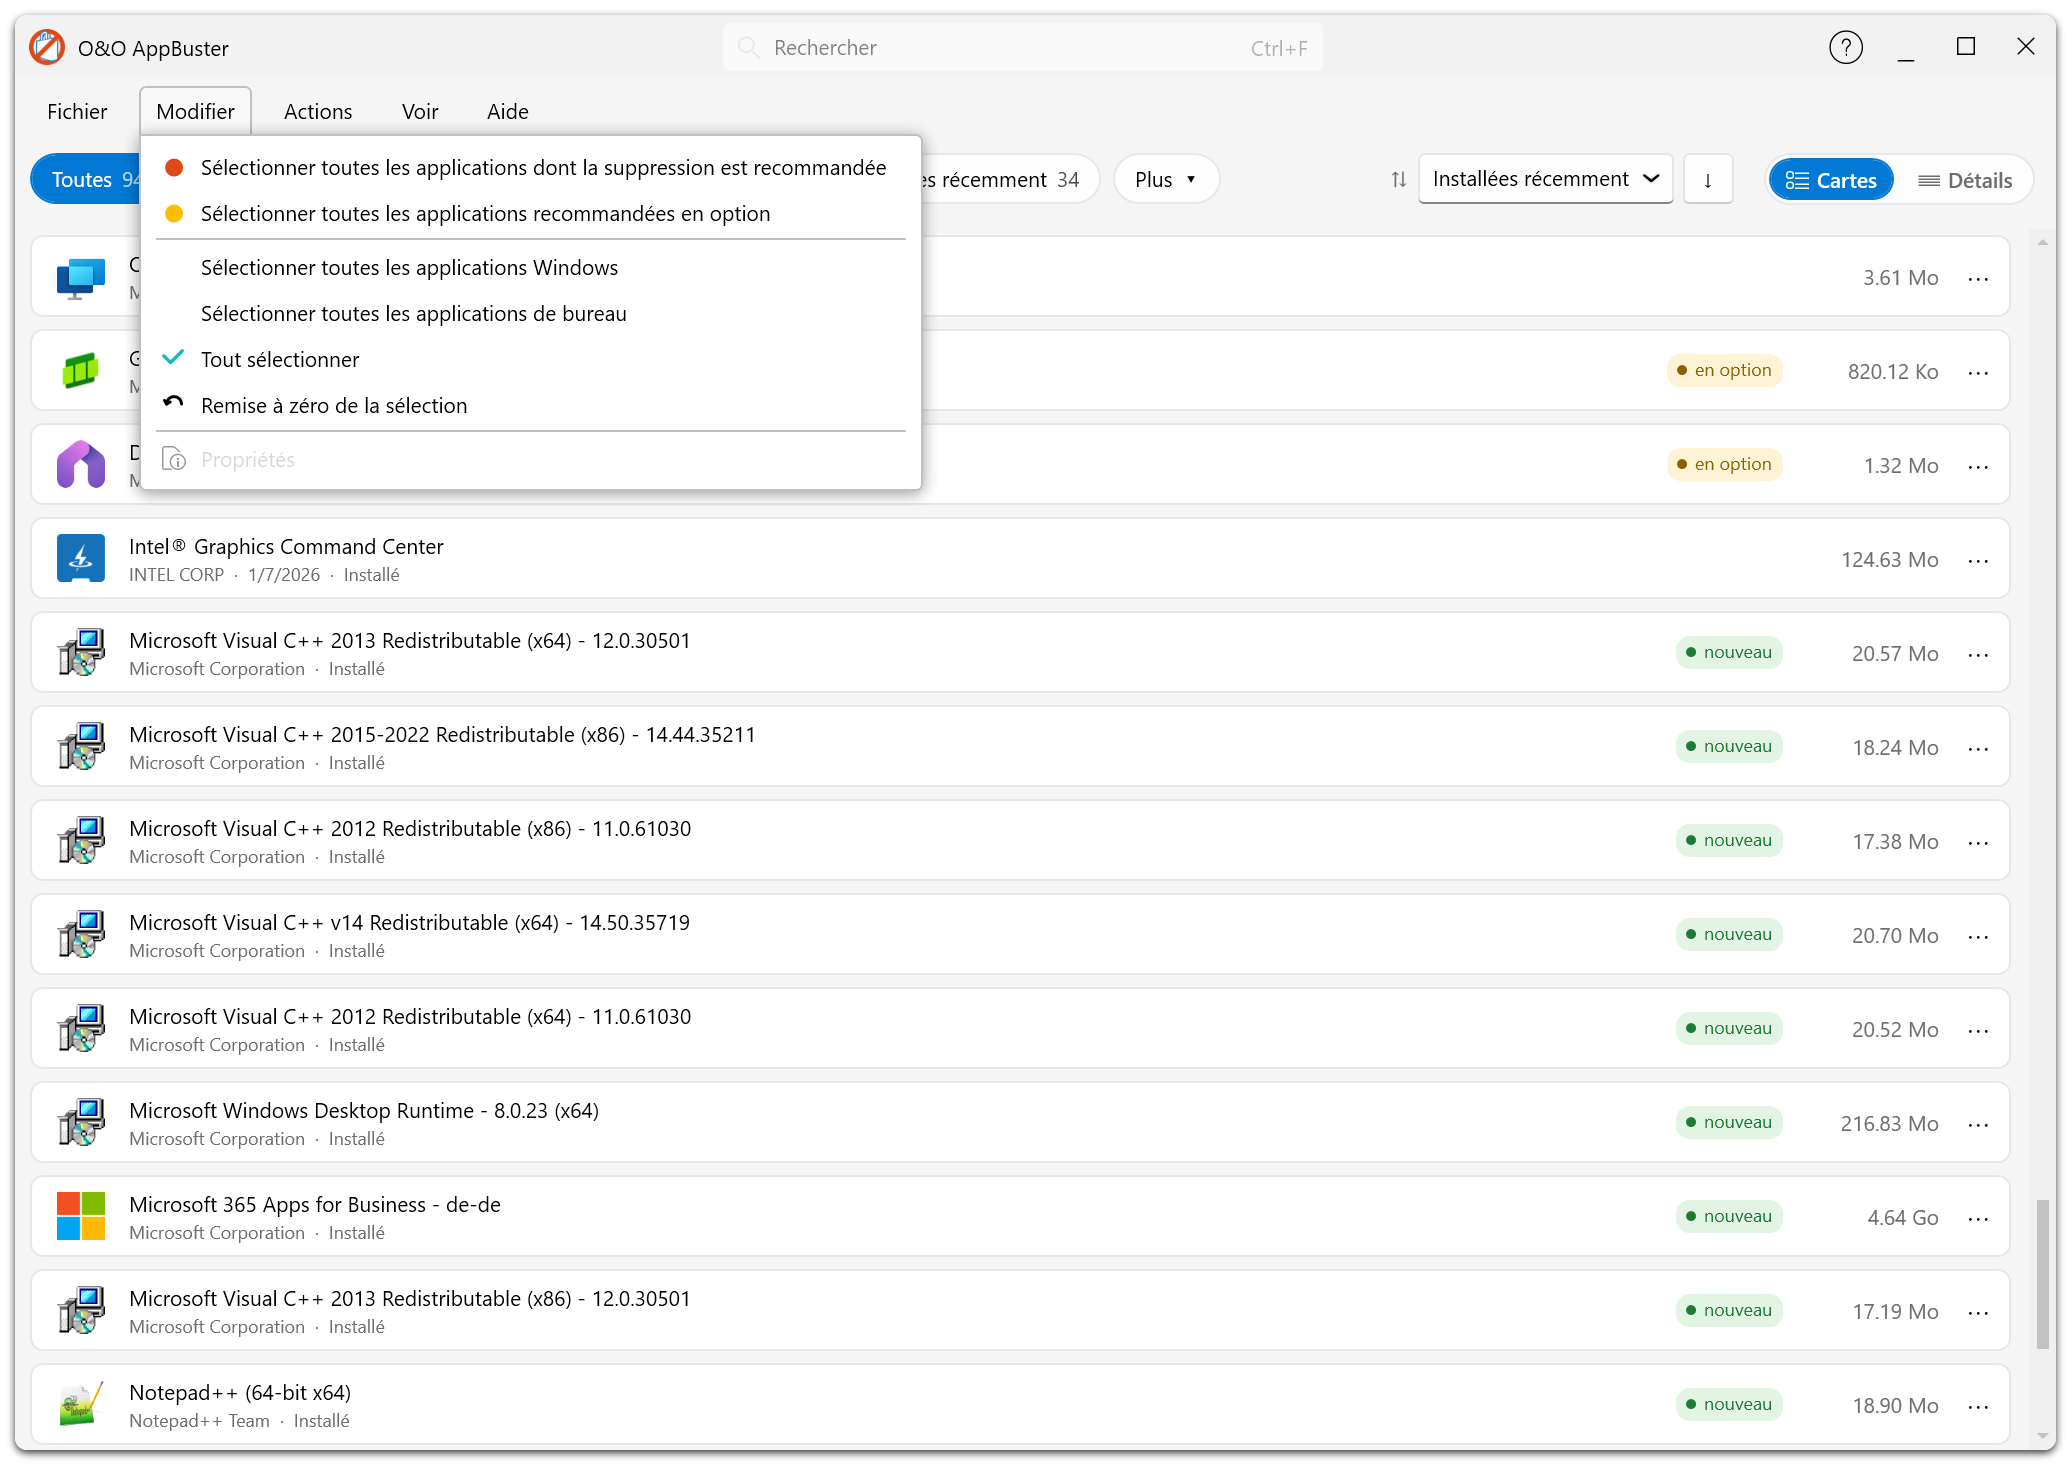Open the Voir menu

click(420, 112)
